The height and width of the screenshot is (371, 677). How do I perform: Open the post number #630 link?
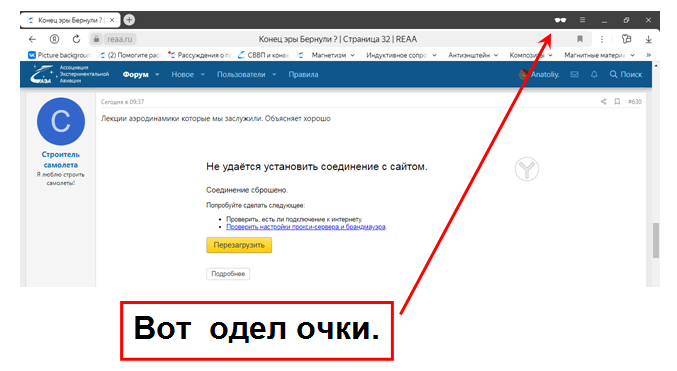(x=635, y=101)
